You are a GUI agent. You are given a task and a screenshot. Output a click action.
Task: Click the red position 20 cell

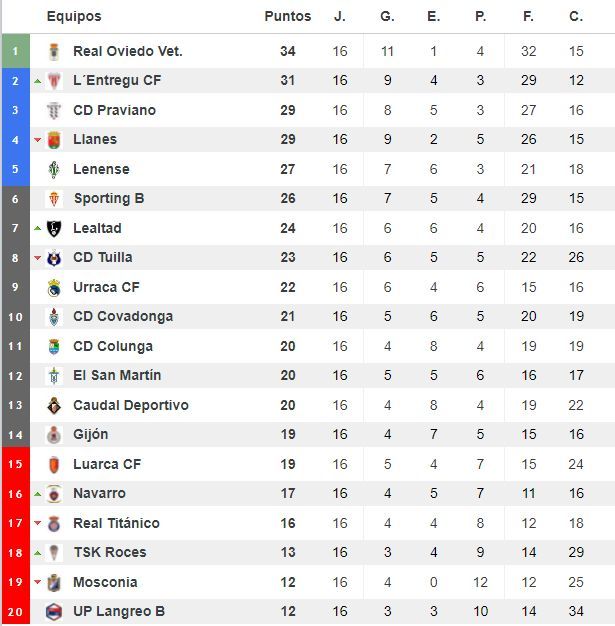(16, 611)
